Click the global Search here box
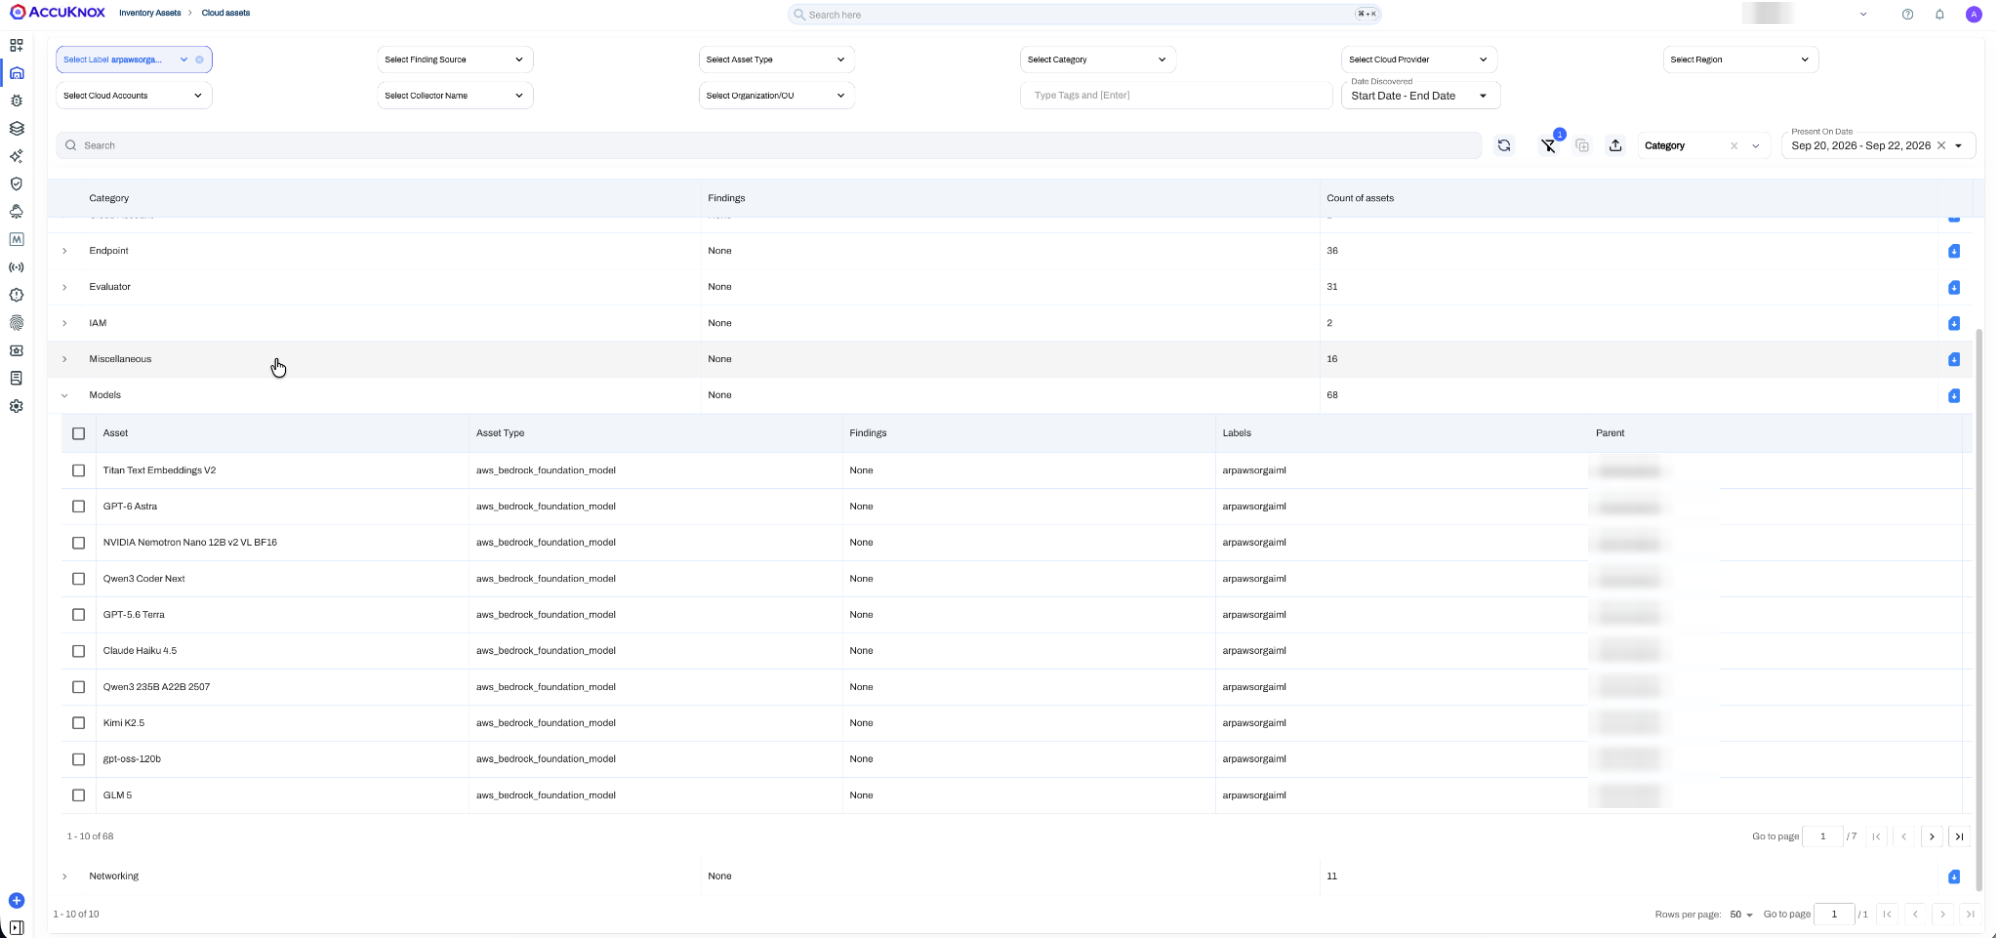 point(1084,15)
